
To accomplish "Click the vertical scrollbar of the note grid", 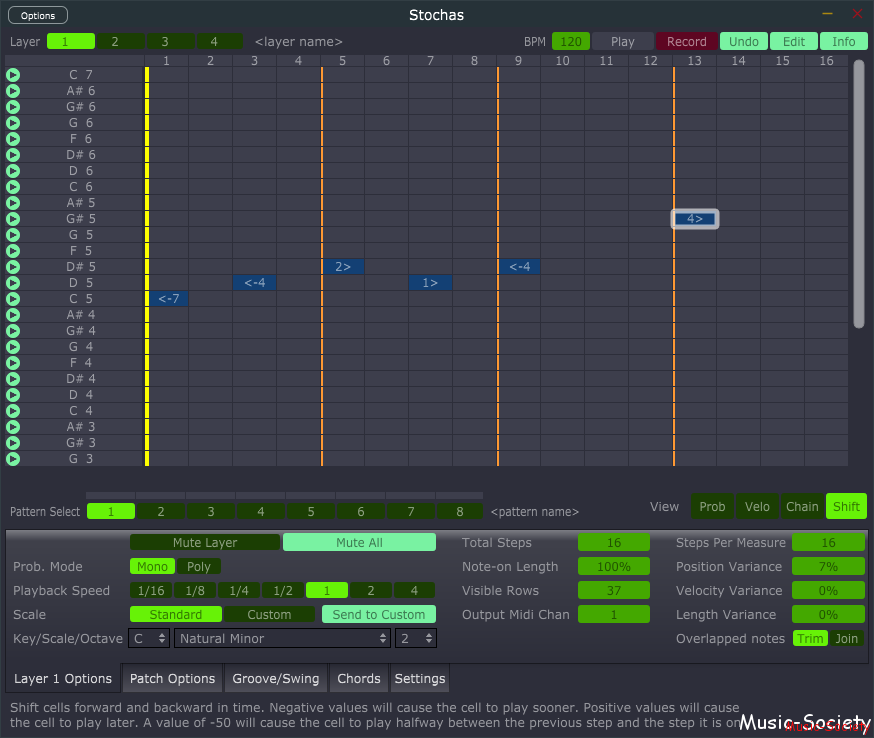I will click(858, 194).
